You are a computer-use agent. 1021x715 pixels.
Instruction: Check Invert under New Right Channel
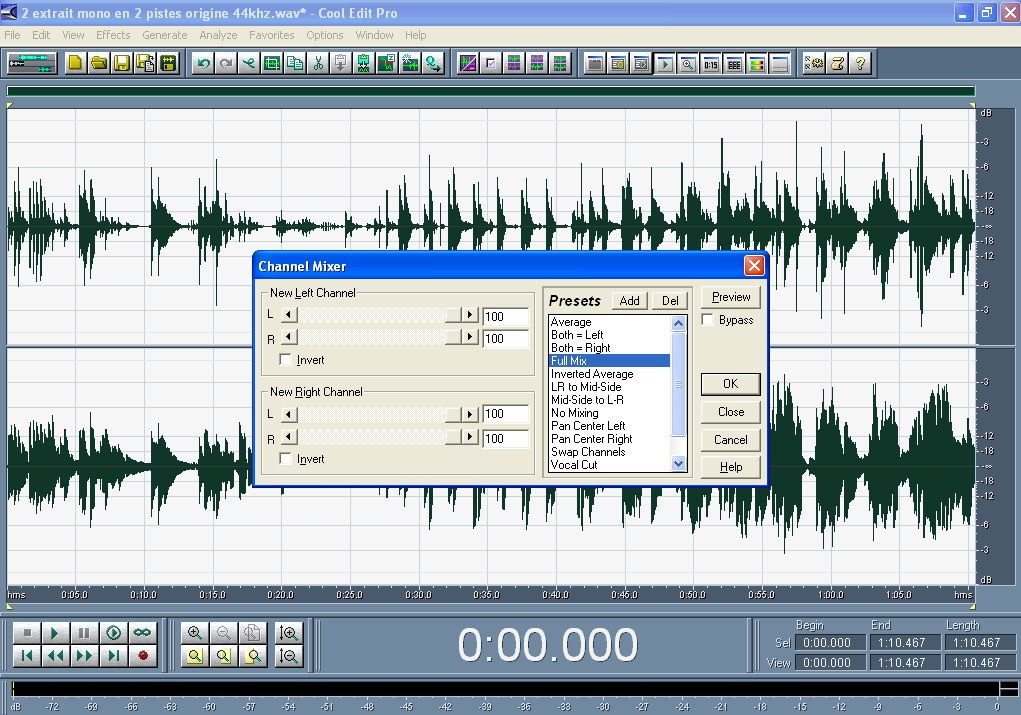[286, 459]
